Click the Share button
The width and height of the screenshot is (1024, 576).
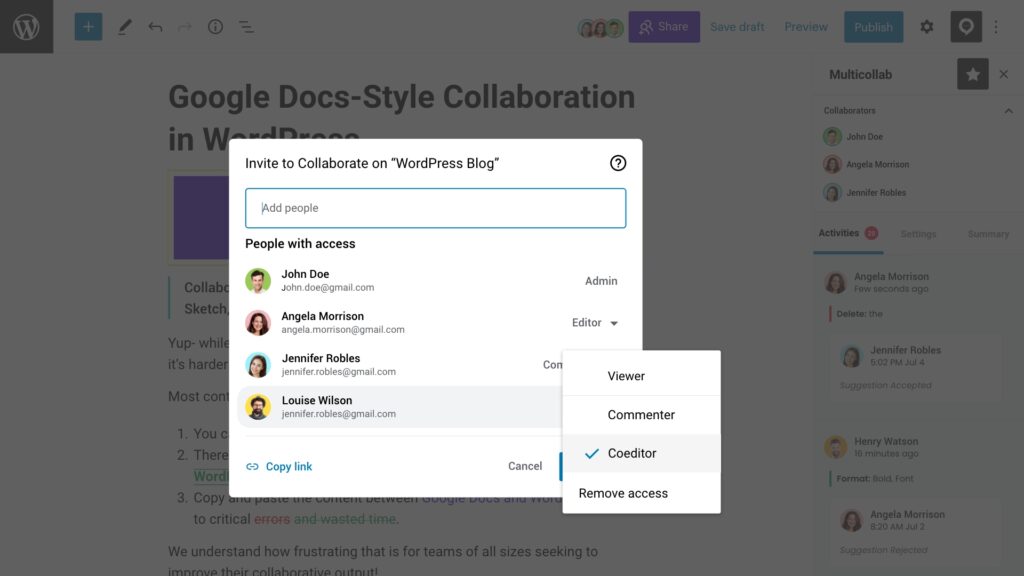[664, 27]
